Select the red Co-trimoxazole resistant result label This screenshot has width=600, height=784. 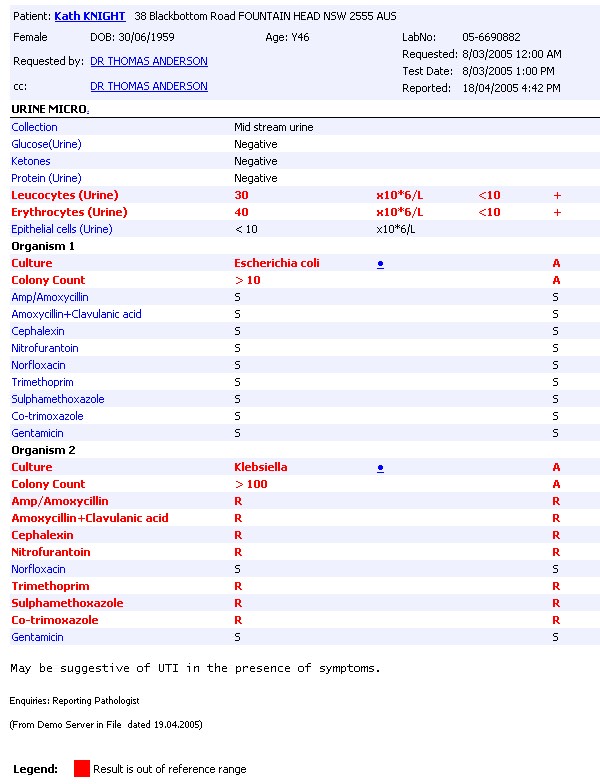pyautogui.click(x=55, y=621)
